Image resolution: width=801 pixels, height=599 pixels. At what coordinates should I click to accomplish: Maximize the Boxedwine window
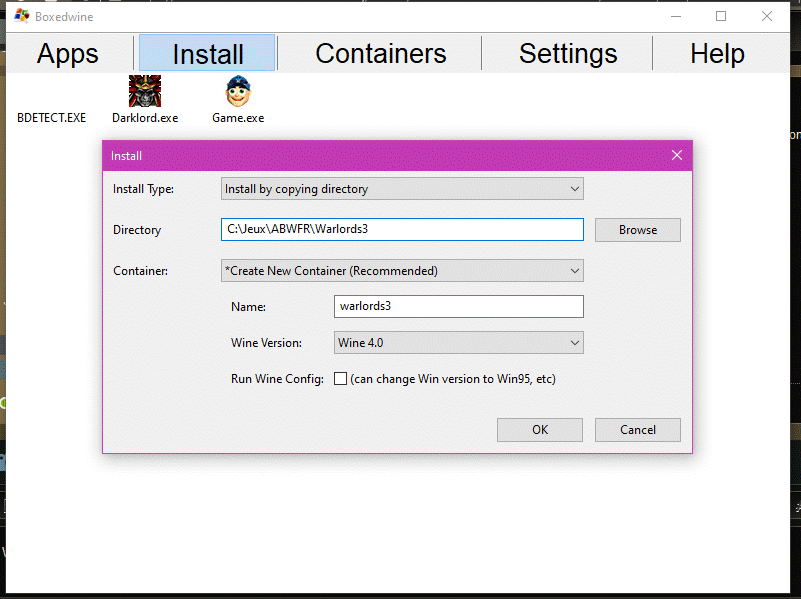pos(721,16)
